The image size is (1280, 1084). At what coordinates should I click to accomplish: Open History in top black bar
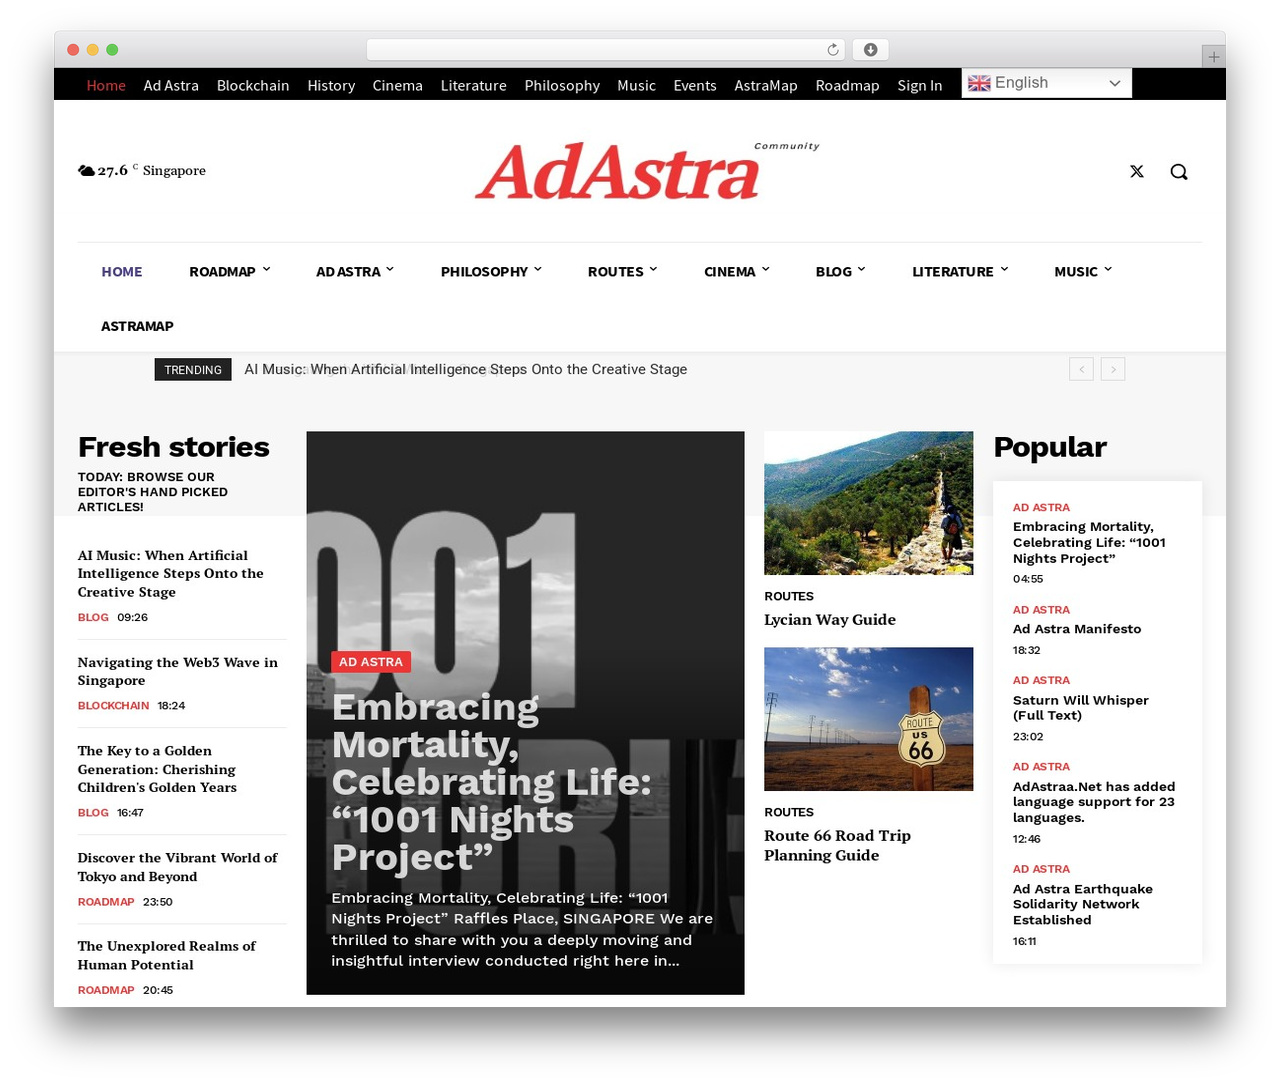(331, 86)
